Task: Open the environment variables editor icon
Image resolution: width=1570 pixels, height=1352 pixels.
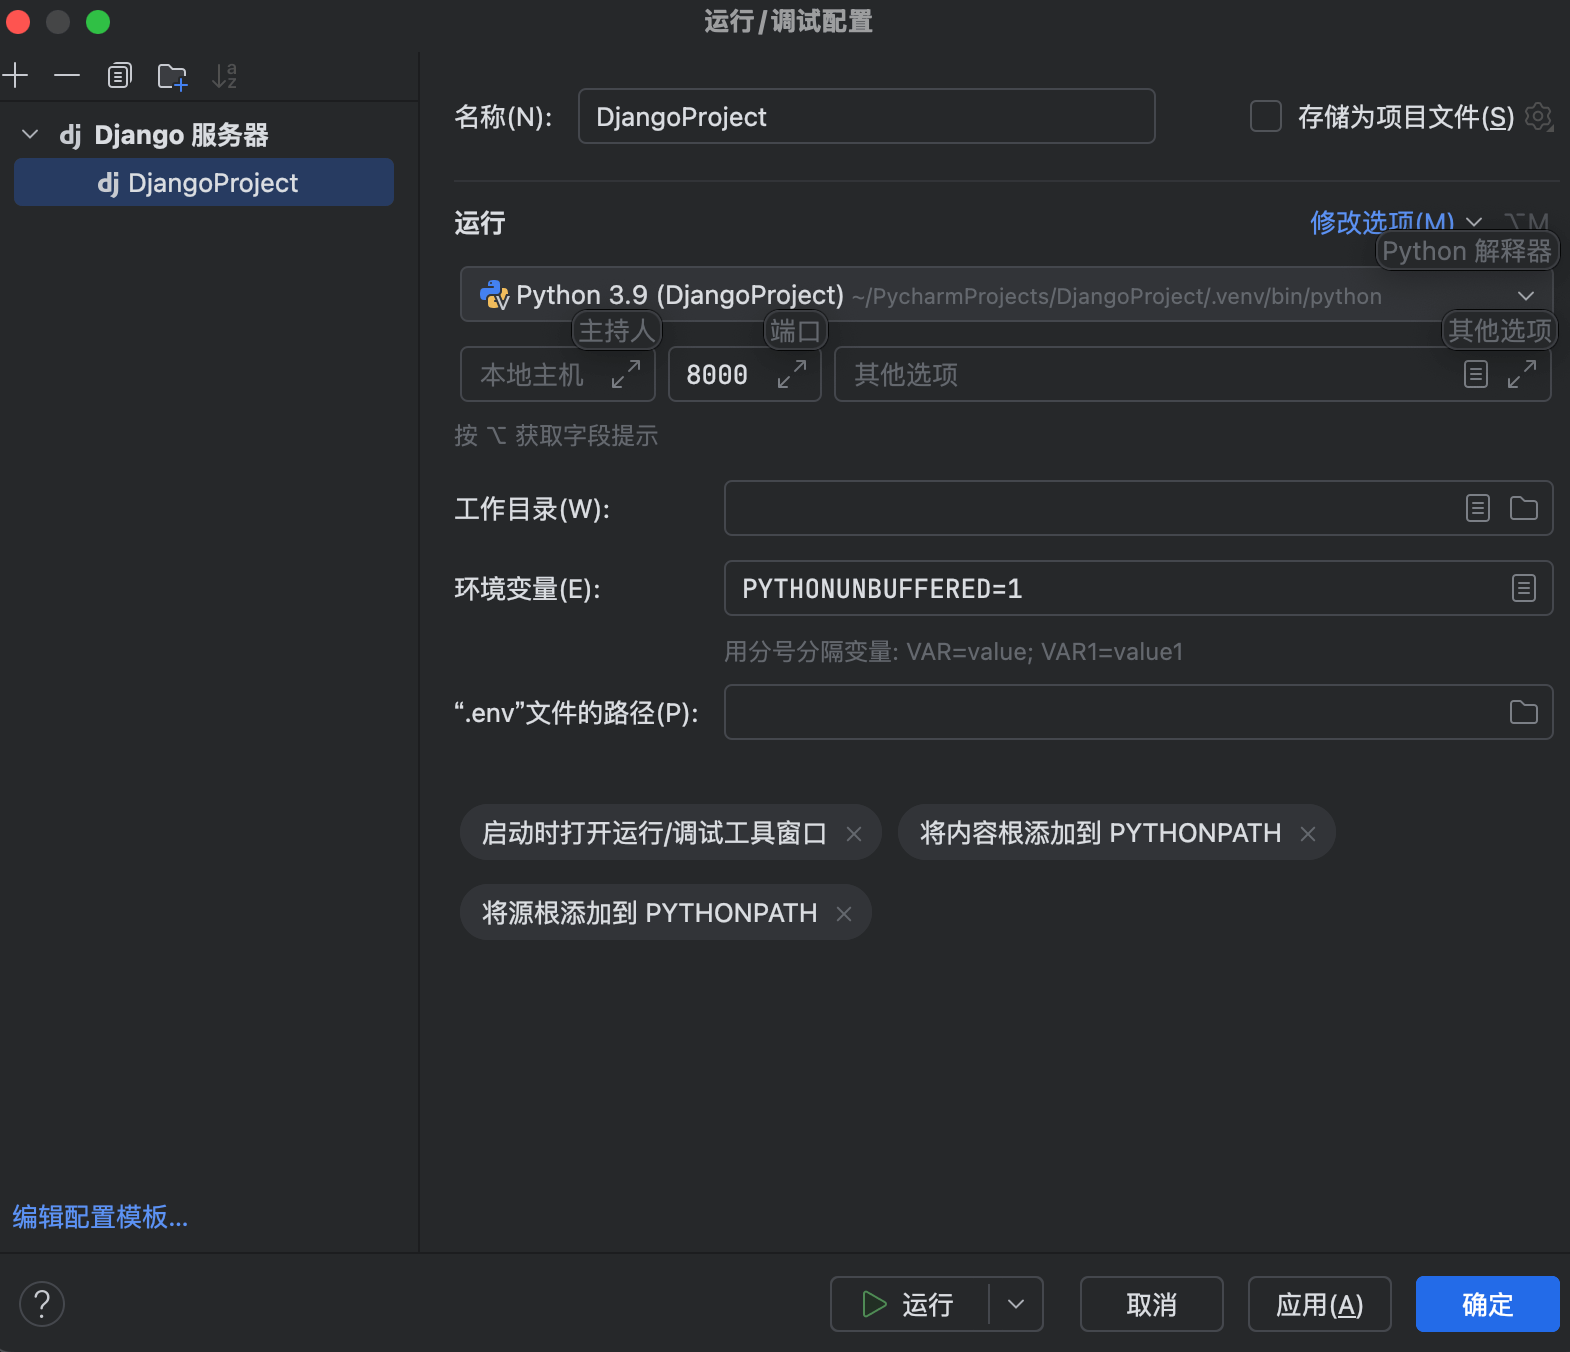Action: (1523, 588)
